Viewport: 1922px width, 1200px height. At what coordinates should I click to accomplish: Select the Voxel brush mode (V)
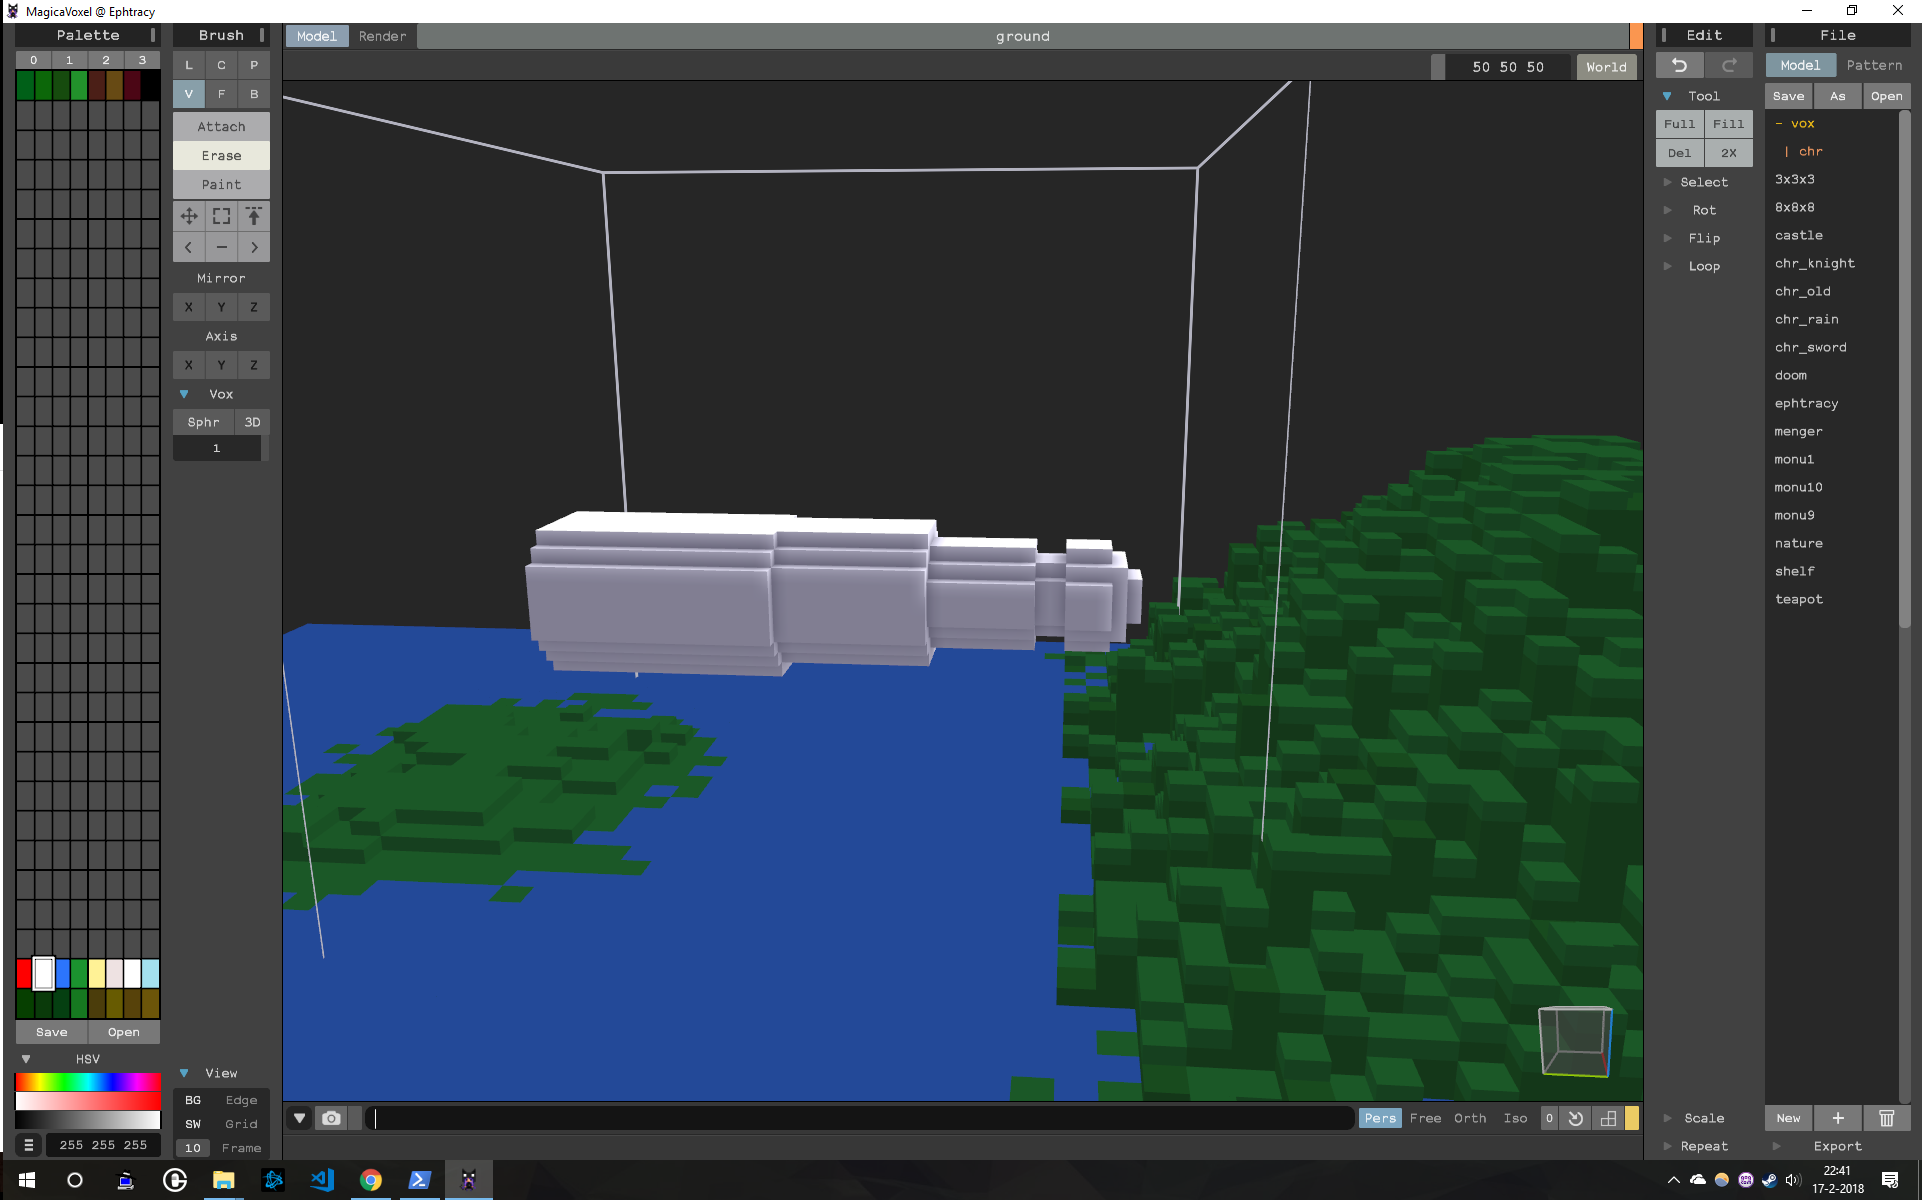pyautogui.click(x=188, y=94)
